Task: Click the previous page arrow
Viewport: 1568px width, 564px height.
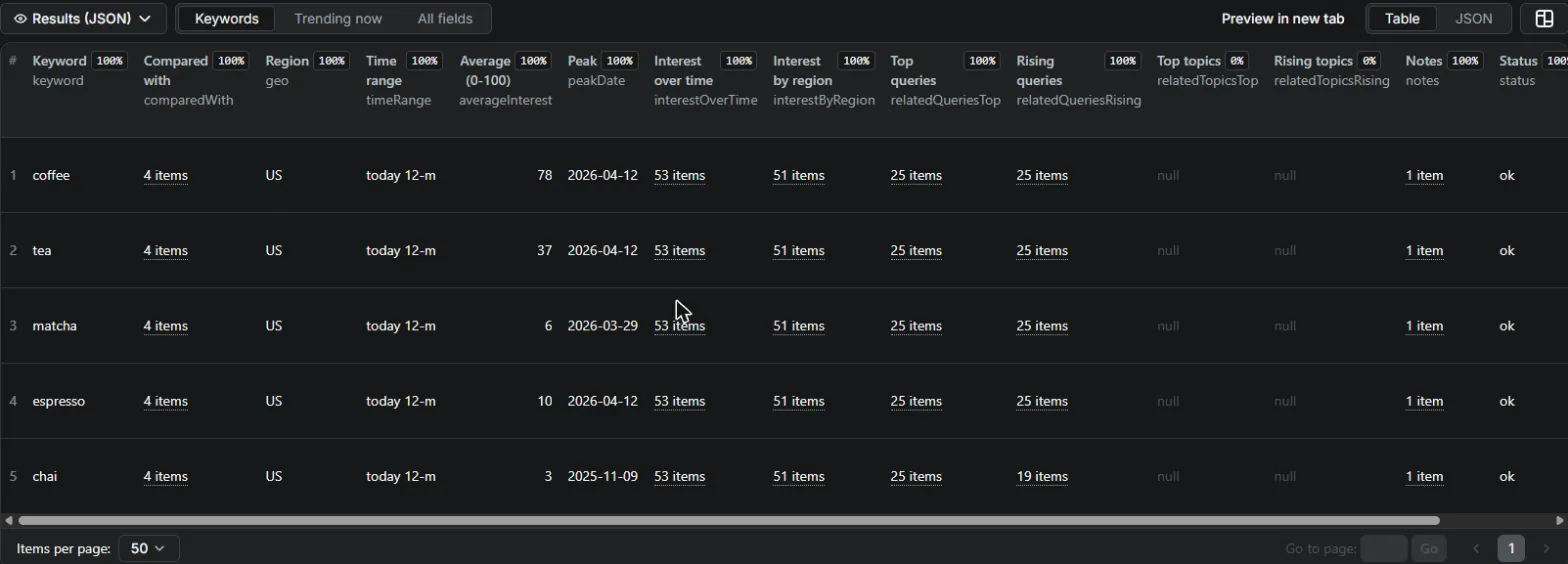Action: tap(1476, 548)
